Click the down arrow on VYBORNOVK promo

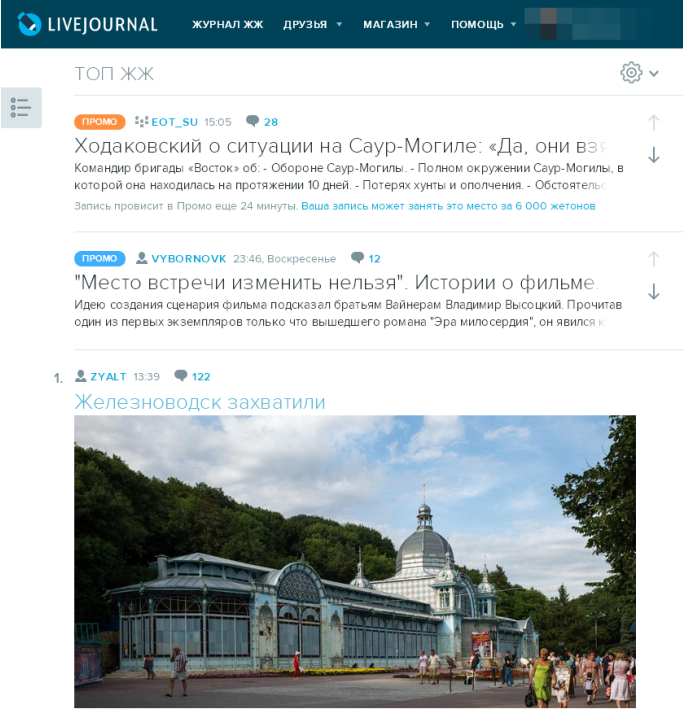653,291
